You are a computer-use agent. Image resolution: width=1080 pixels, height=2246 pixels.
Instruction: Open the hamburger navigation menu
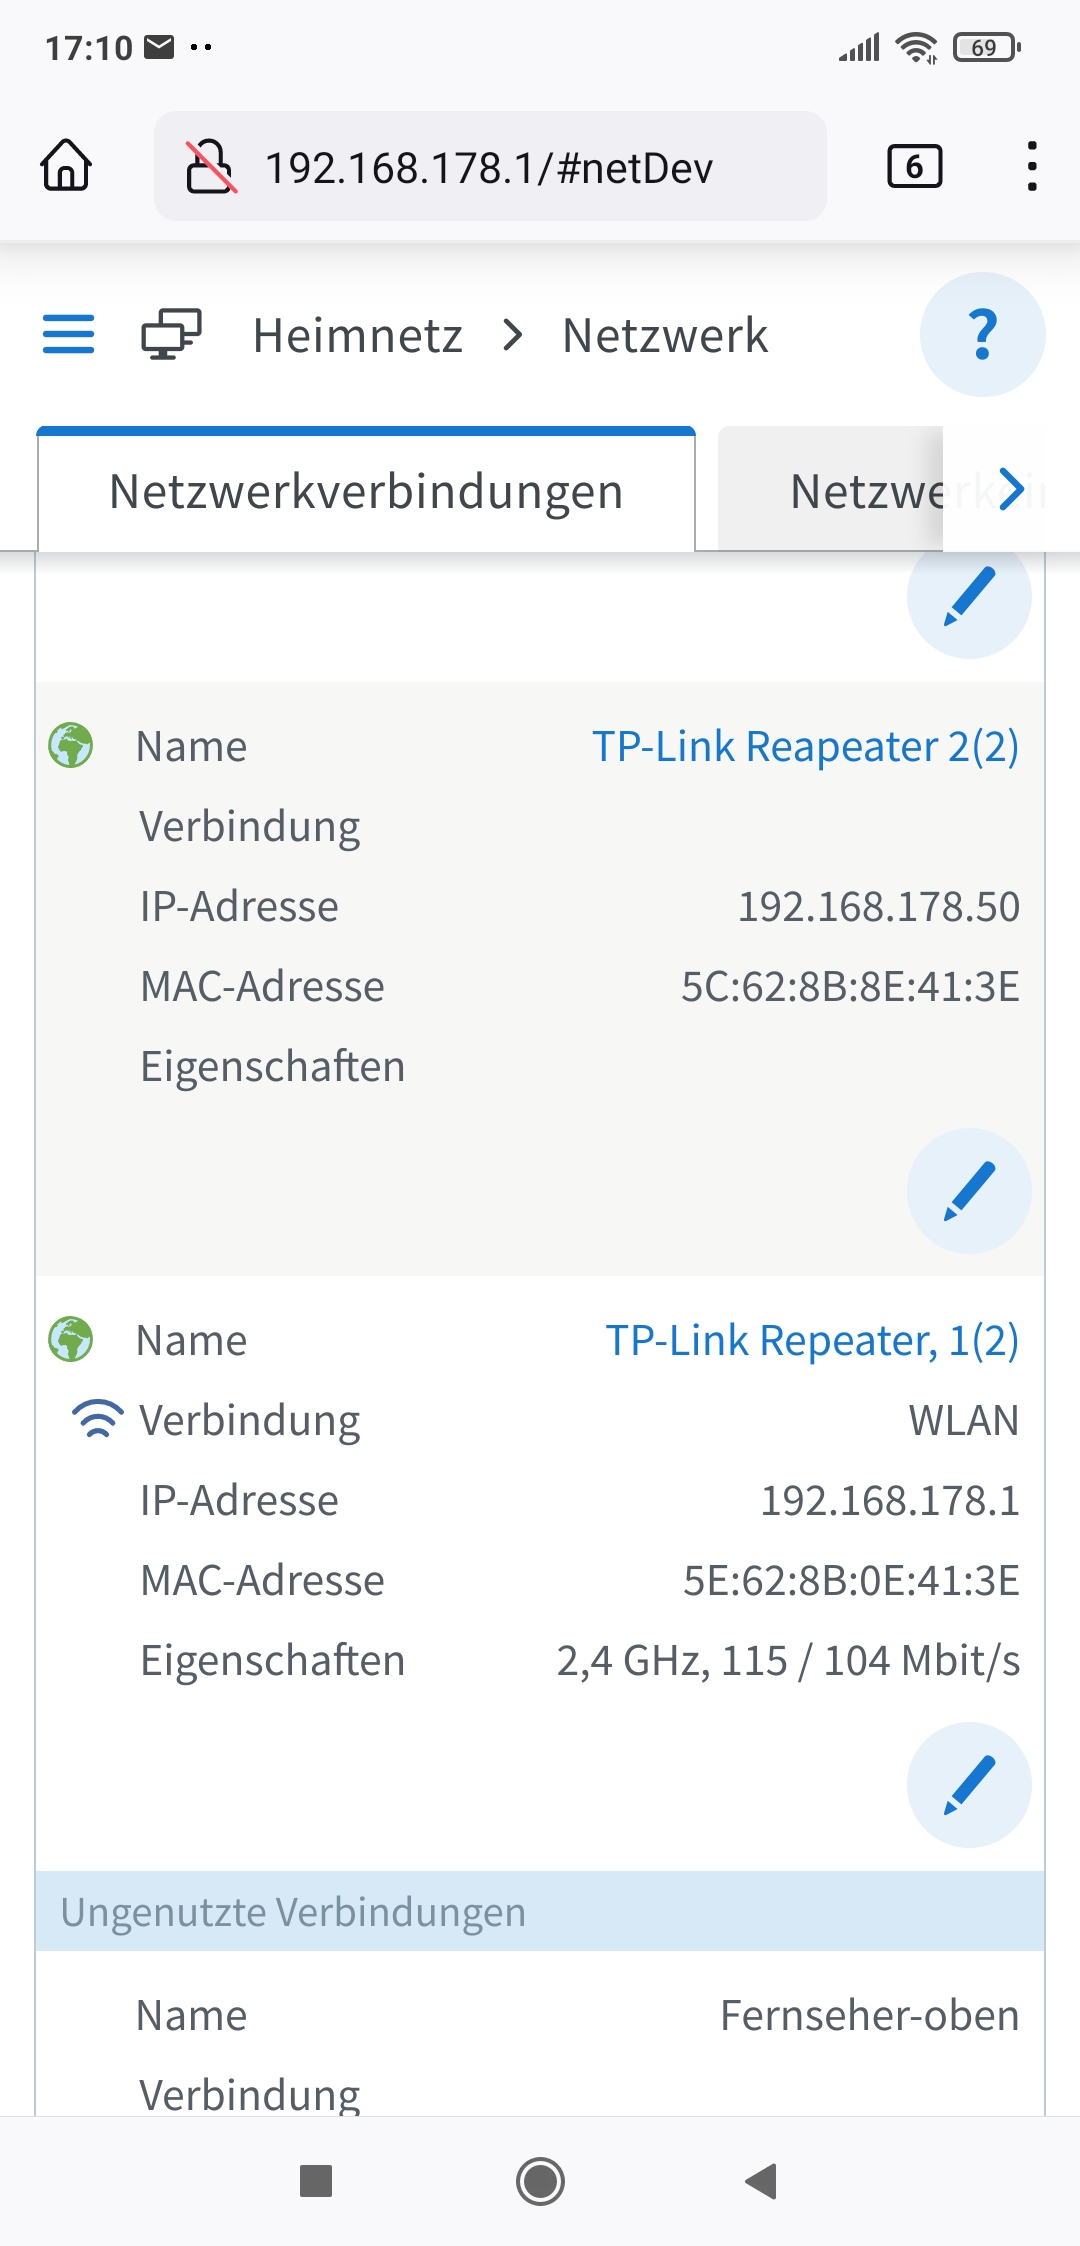pos(68,335)
